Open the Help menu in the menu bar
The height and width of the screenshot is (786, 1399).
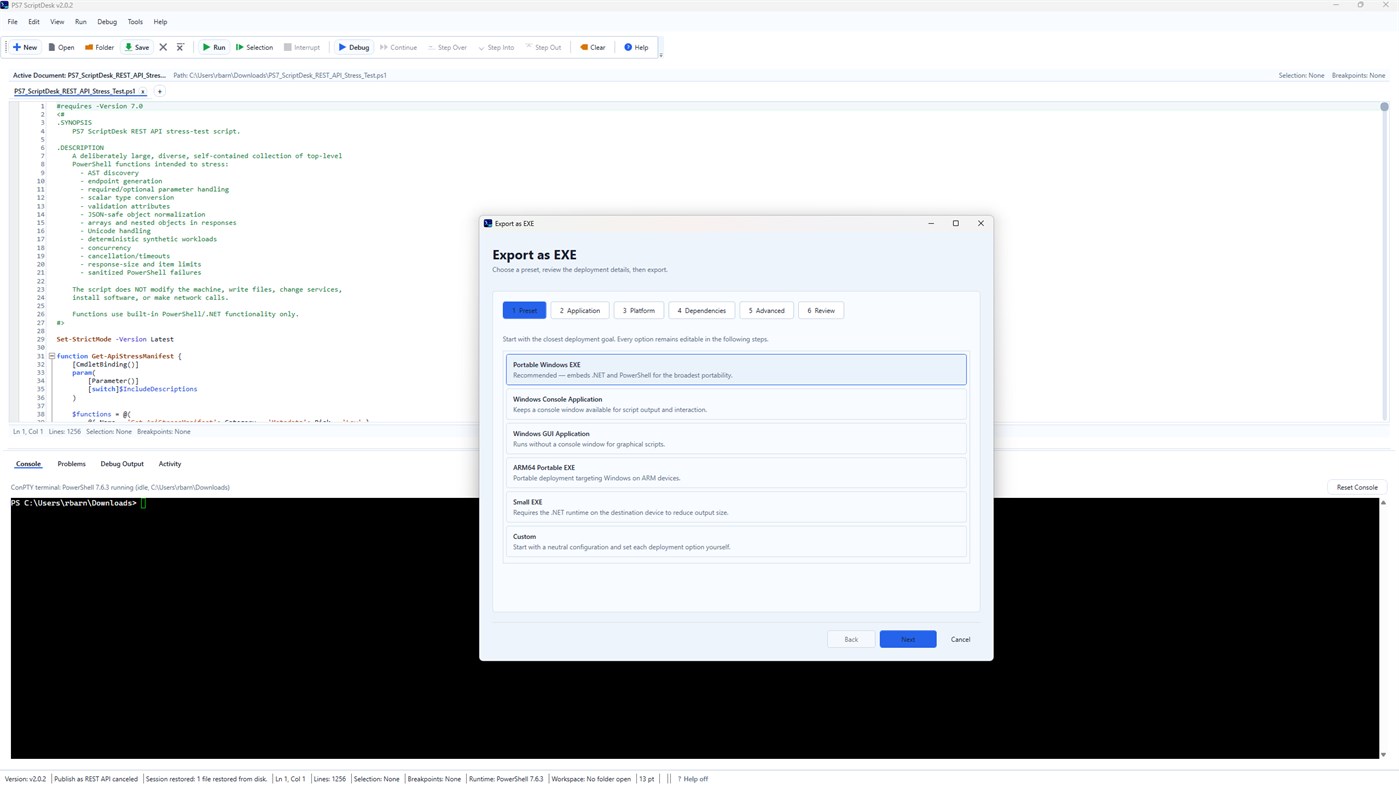pos(160,22)
